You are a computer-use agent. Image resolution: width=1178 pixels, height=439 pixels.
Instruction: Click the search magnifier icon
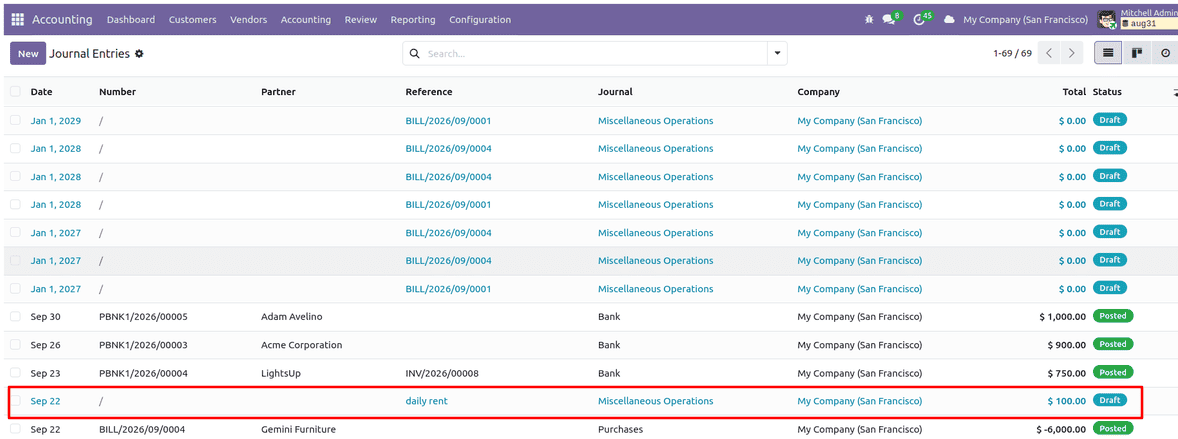tap(415, 54)
